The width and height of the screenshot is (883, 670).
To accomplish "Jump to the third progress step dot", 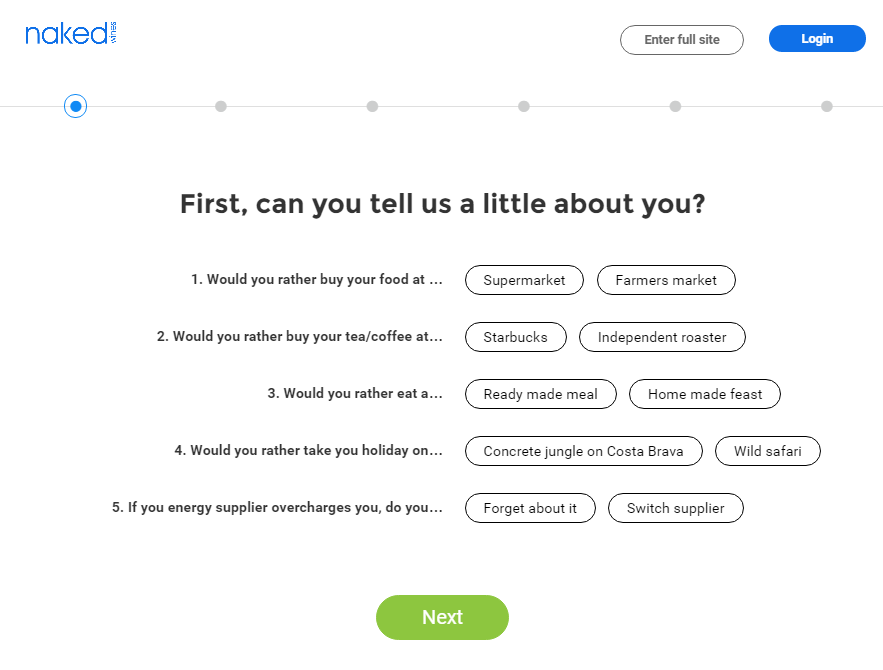I will (x=372, y=106).
